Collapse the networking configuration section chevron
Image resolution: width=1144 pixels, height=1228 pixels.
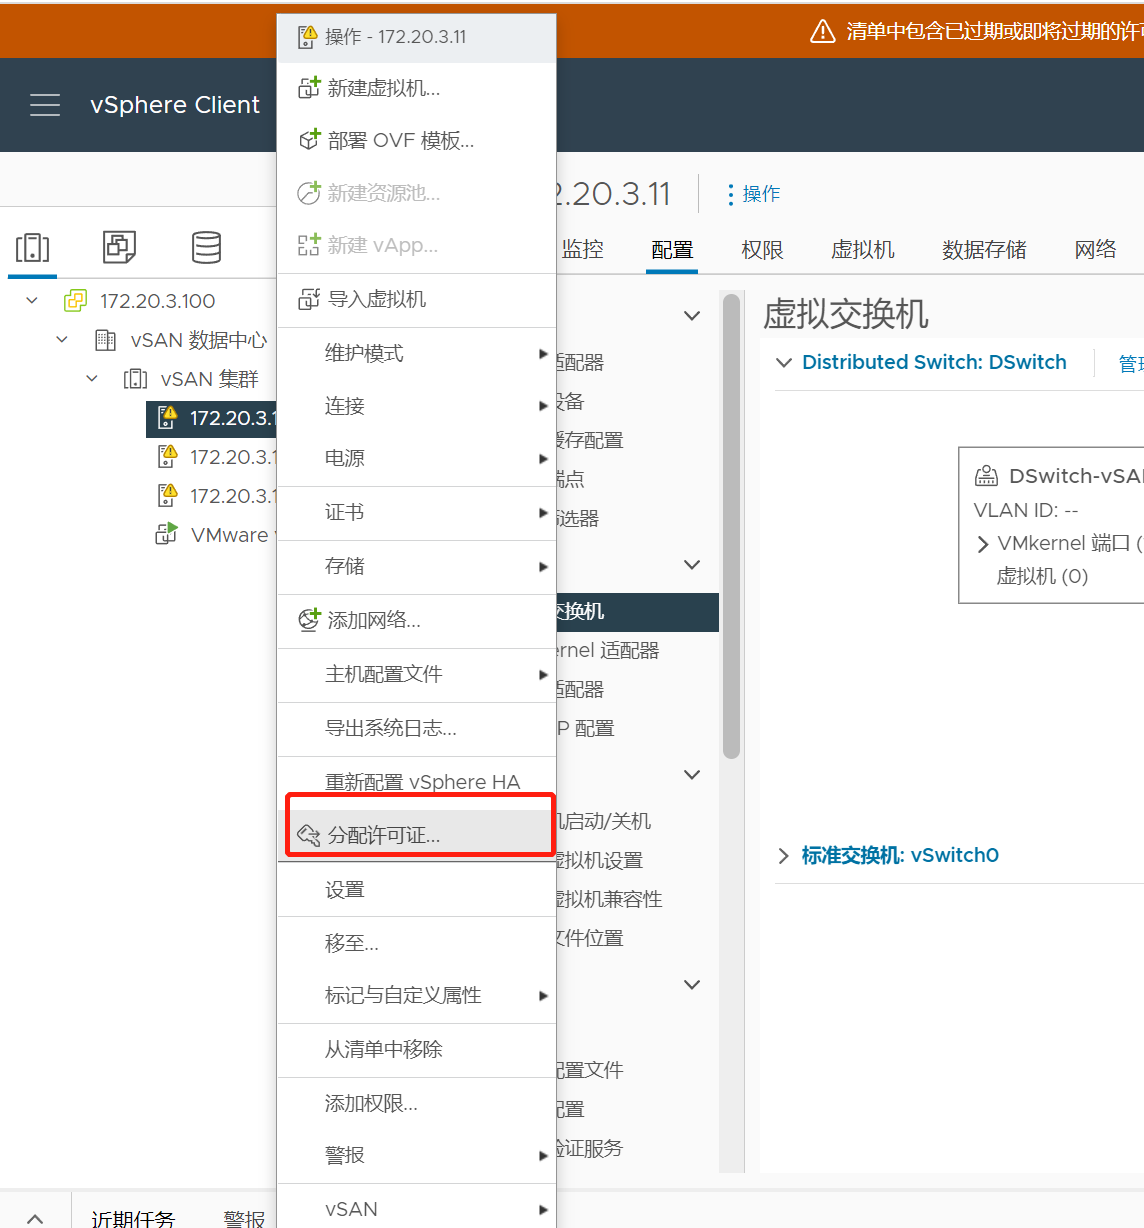(691, 565)
